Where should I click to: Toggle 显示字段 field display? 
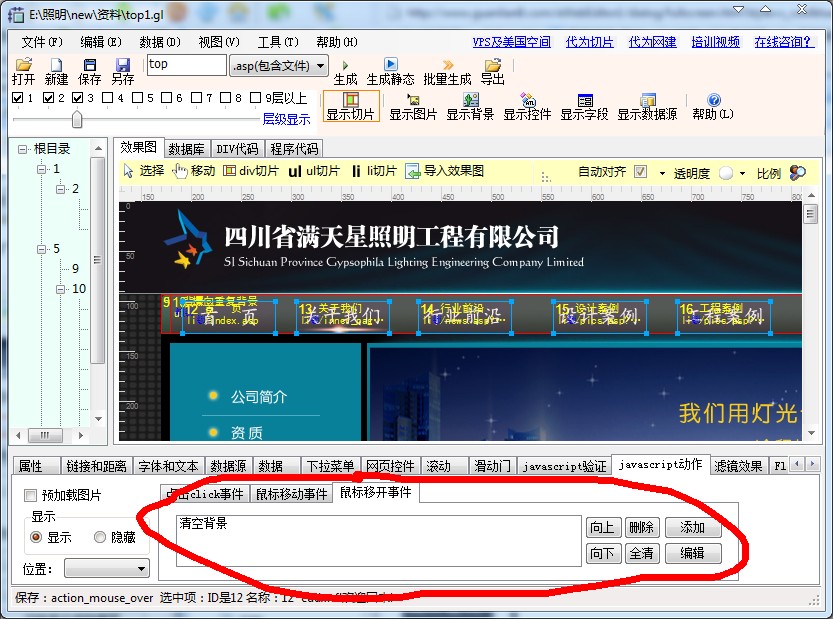(584, 106)
